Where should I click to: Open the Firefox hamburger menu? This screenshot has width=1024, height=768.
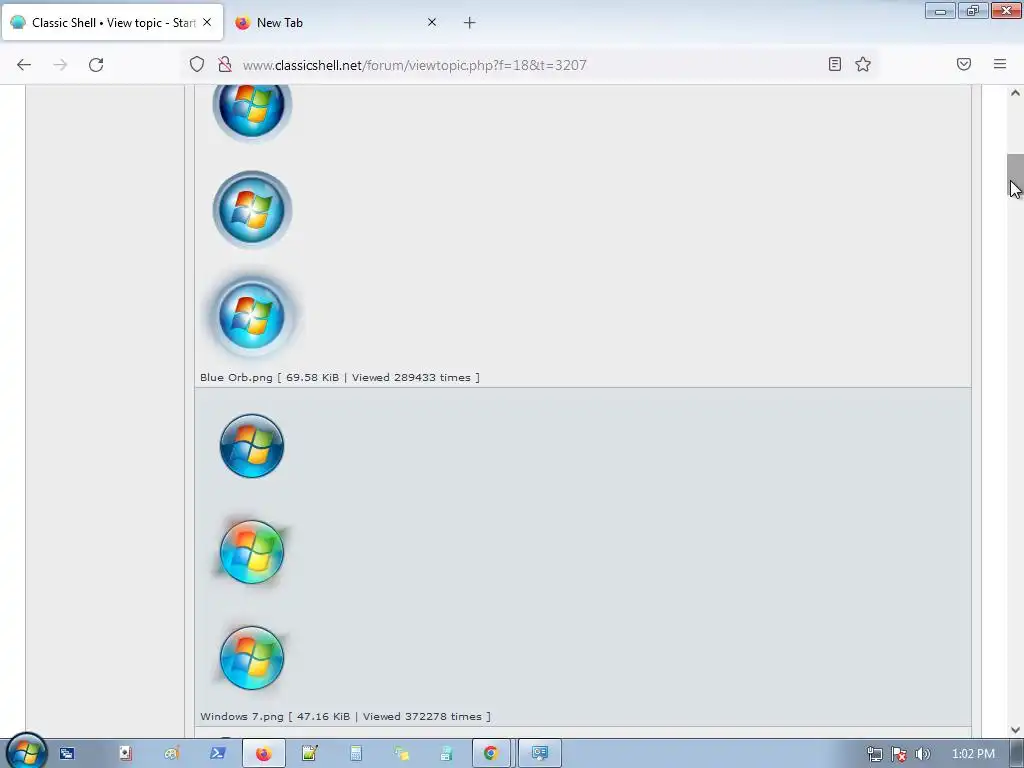tap(1000, 64)
